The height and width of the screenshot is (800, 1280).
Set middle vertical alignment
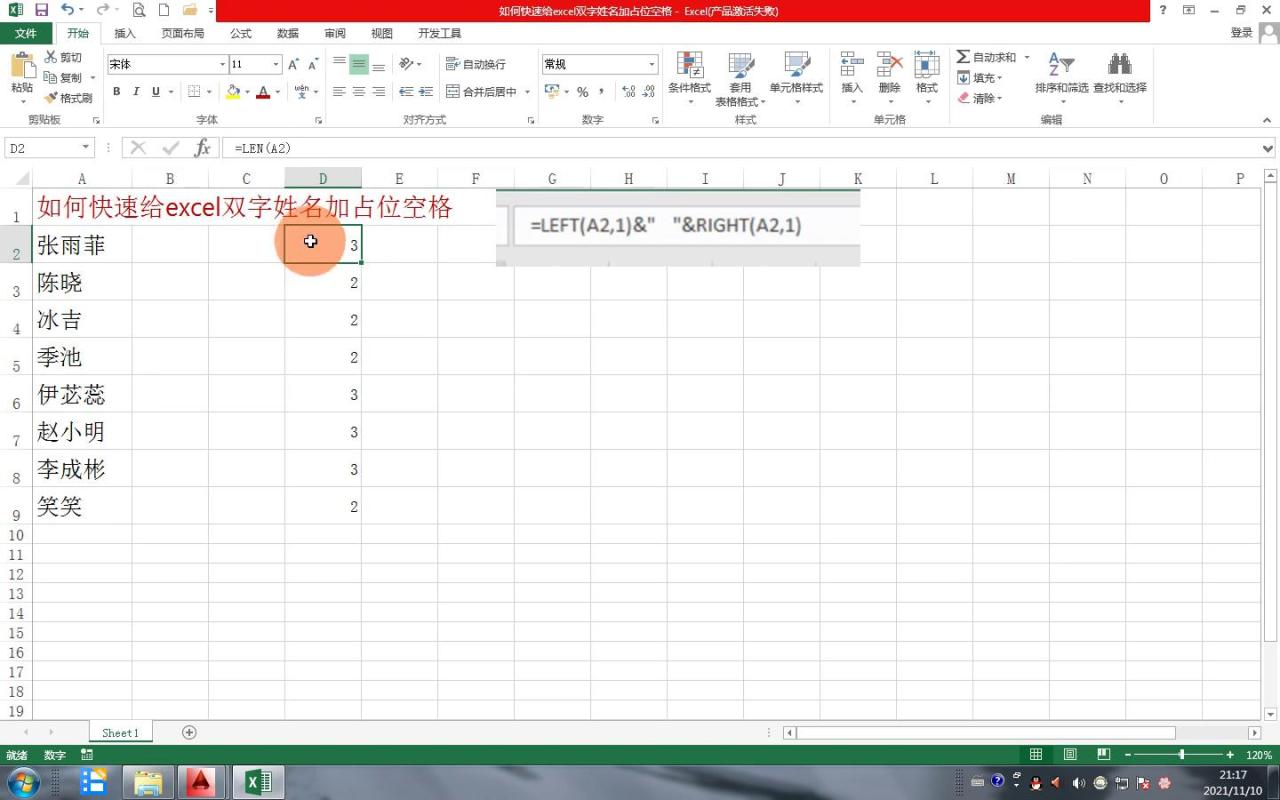tap(359, 64)
